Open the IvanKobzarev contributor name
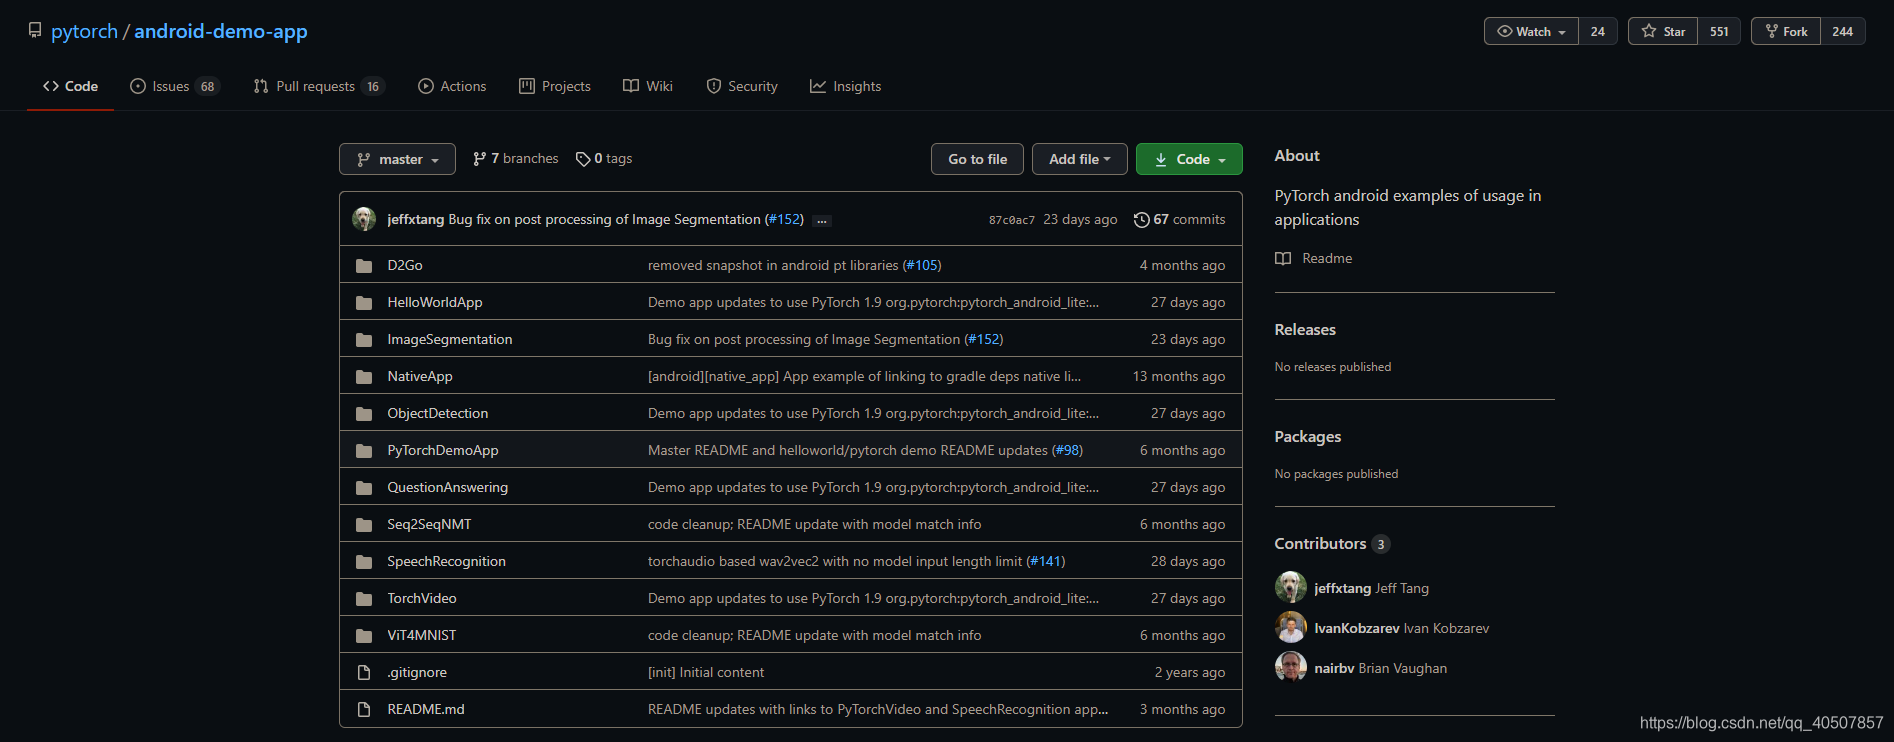Image resolution: width=1894 pixels, height=742 pixels. (1356, 628)
